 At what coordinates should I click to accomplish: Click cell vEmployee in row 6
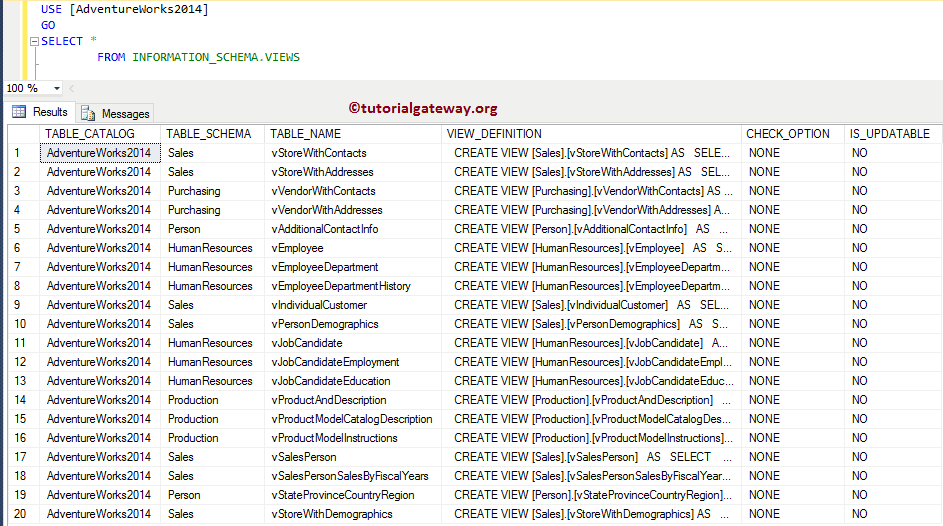353,248
